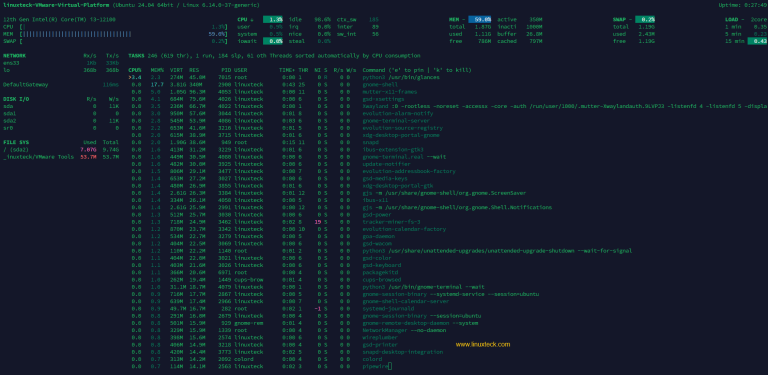
Task: Select the evolution-calendar-factory process
Action: pyautogui.click(x=404, y=229)
